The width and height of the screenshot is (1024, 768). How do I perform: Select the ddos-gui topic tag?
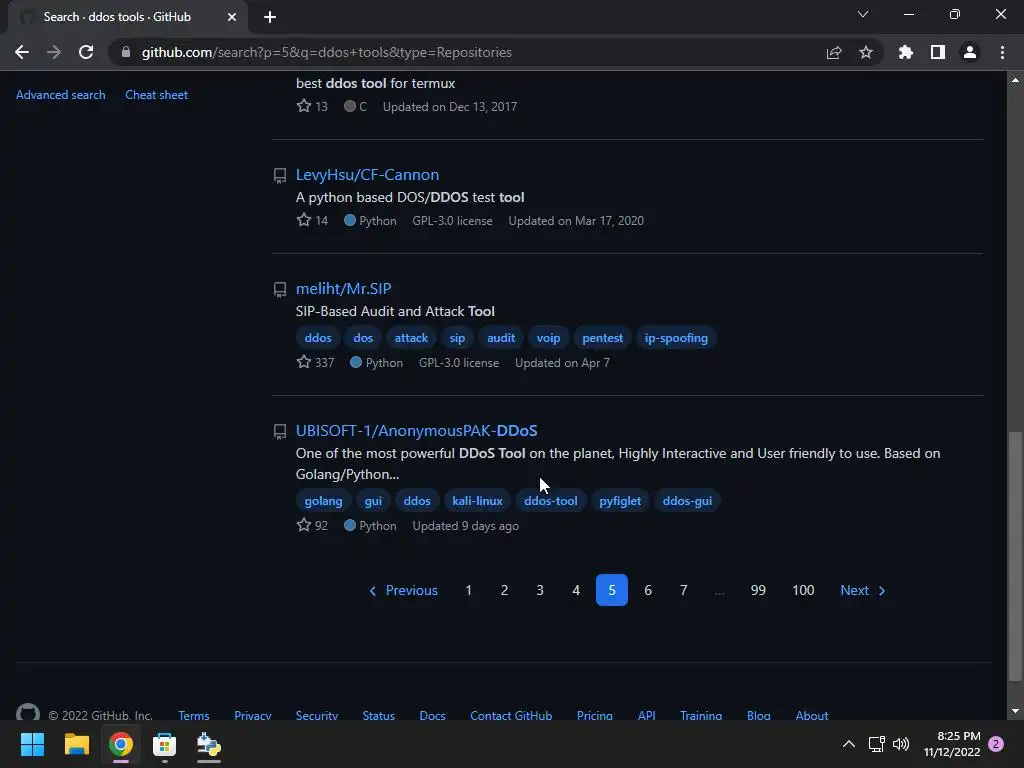tap(687, 501)
